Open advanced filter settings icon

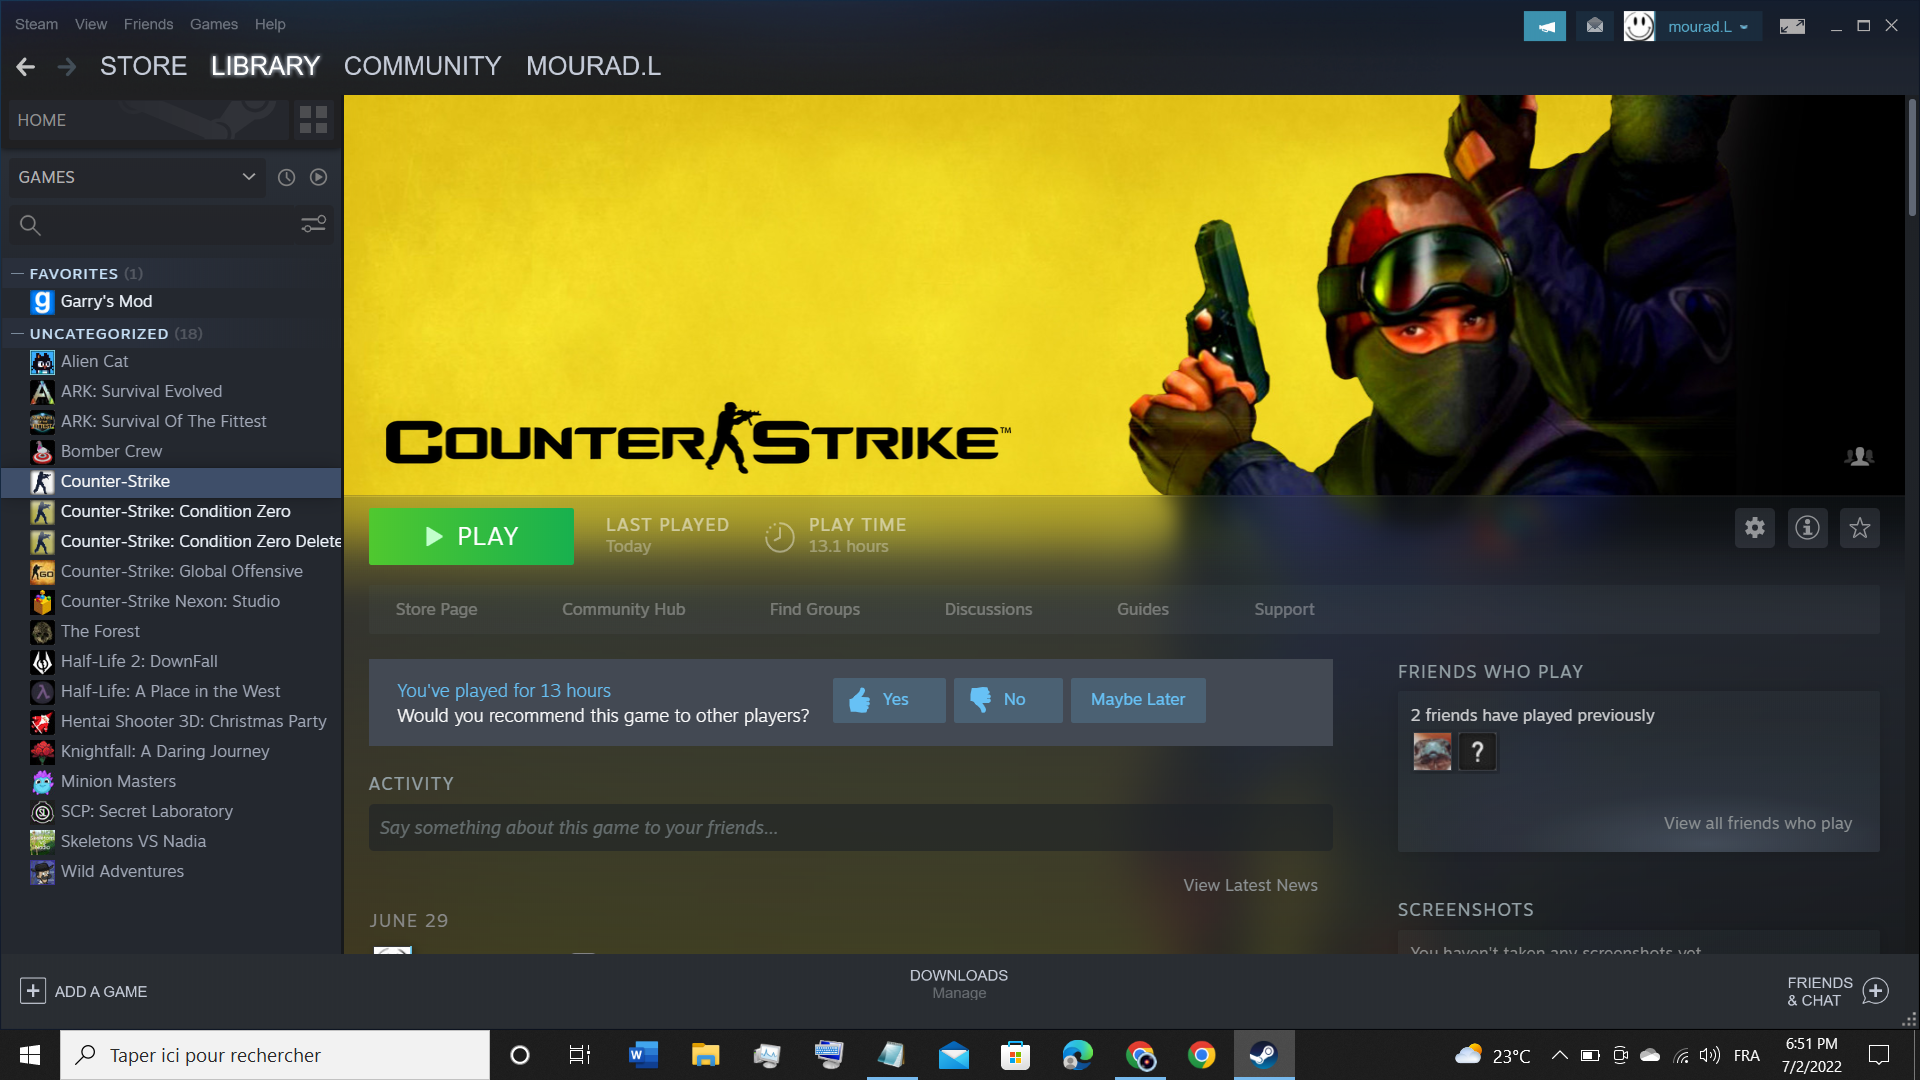click(x=313, y=225)
